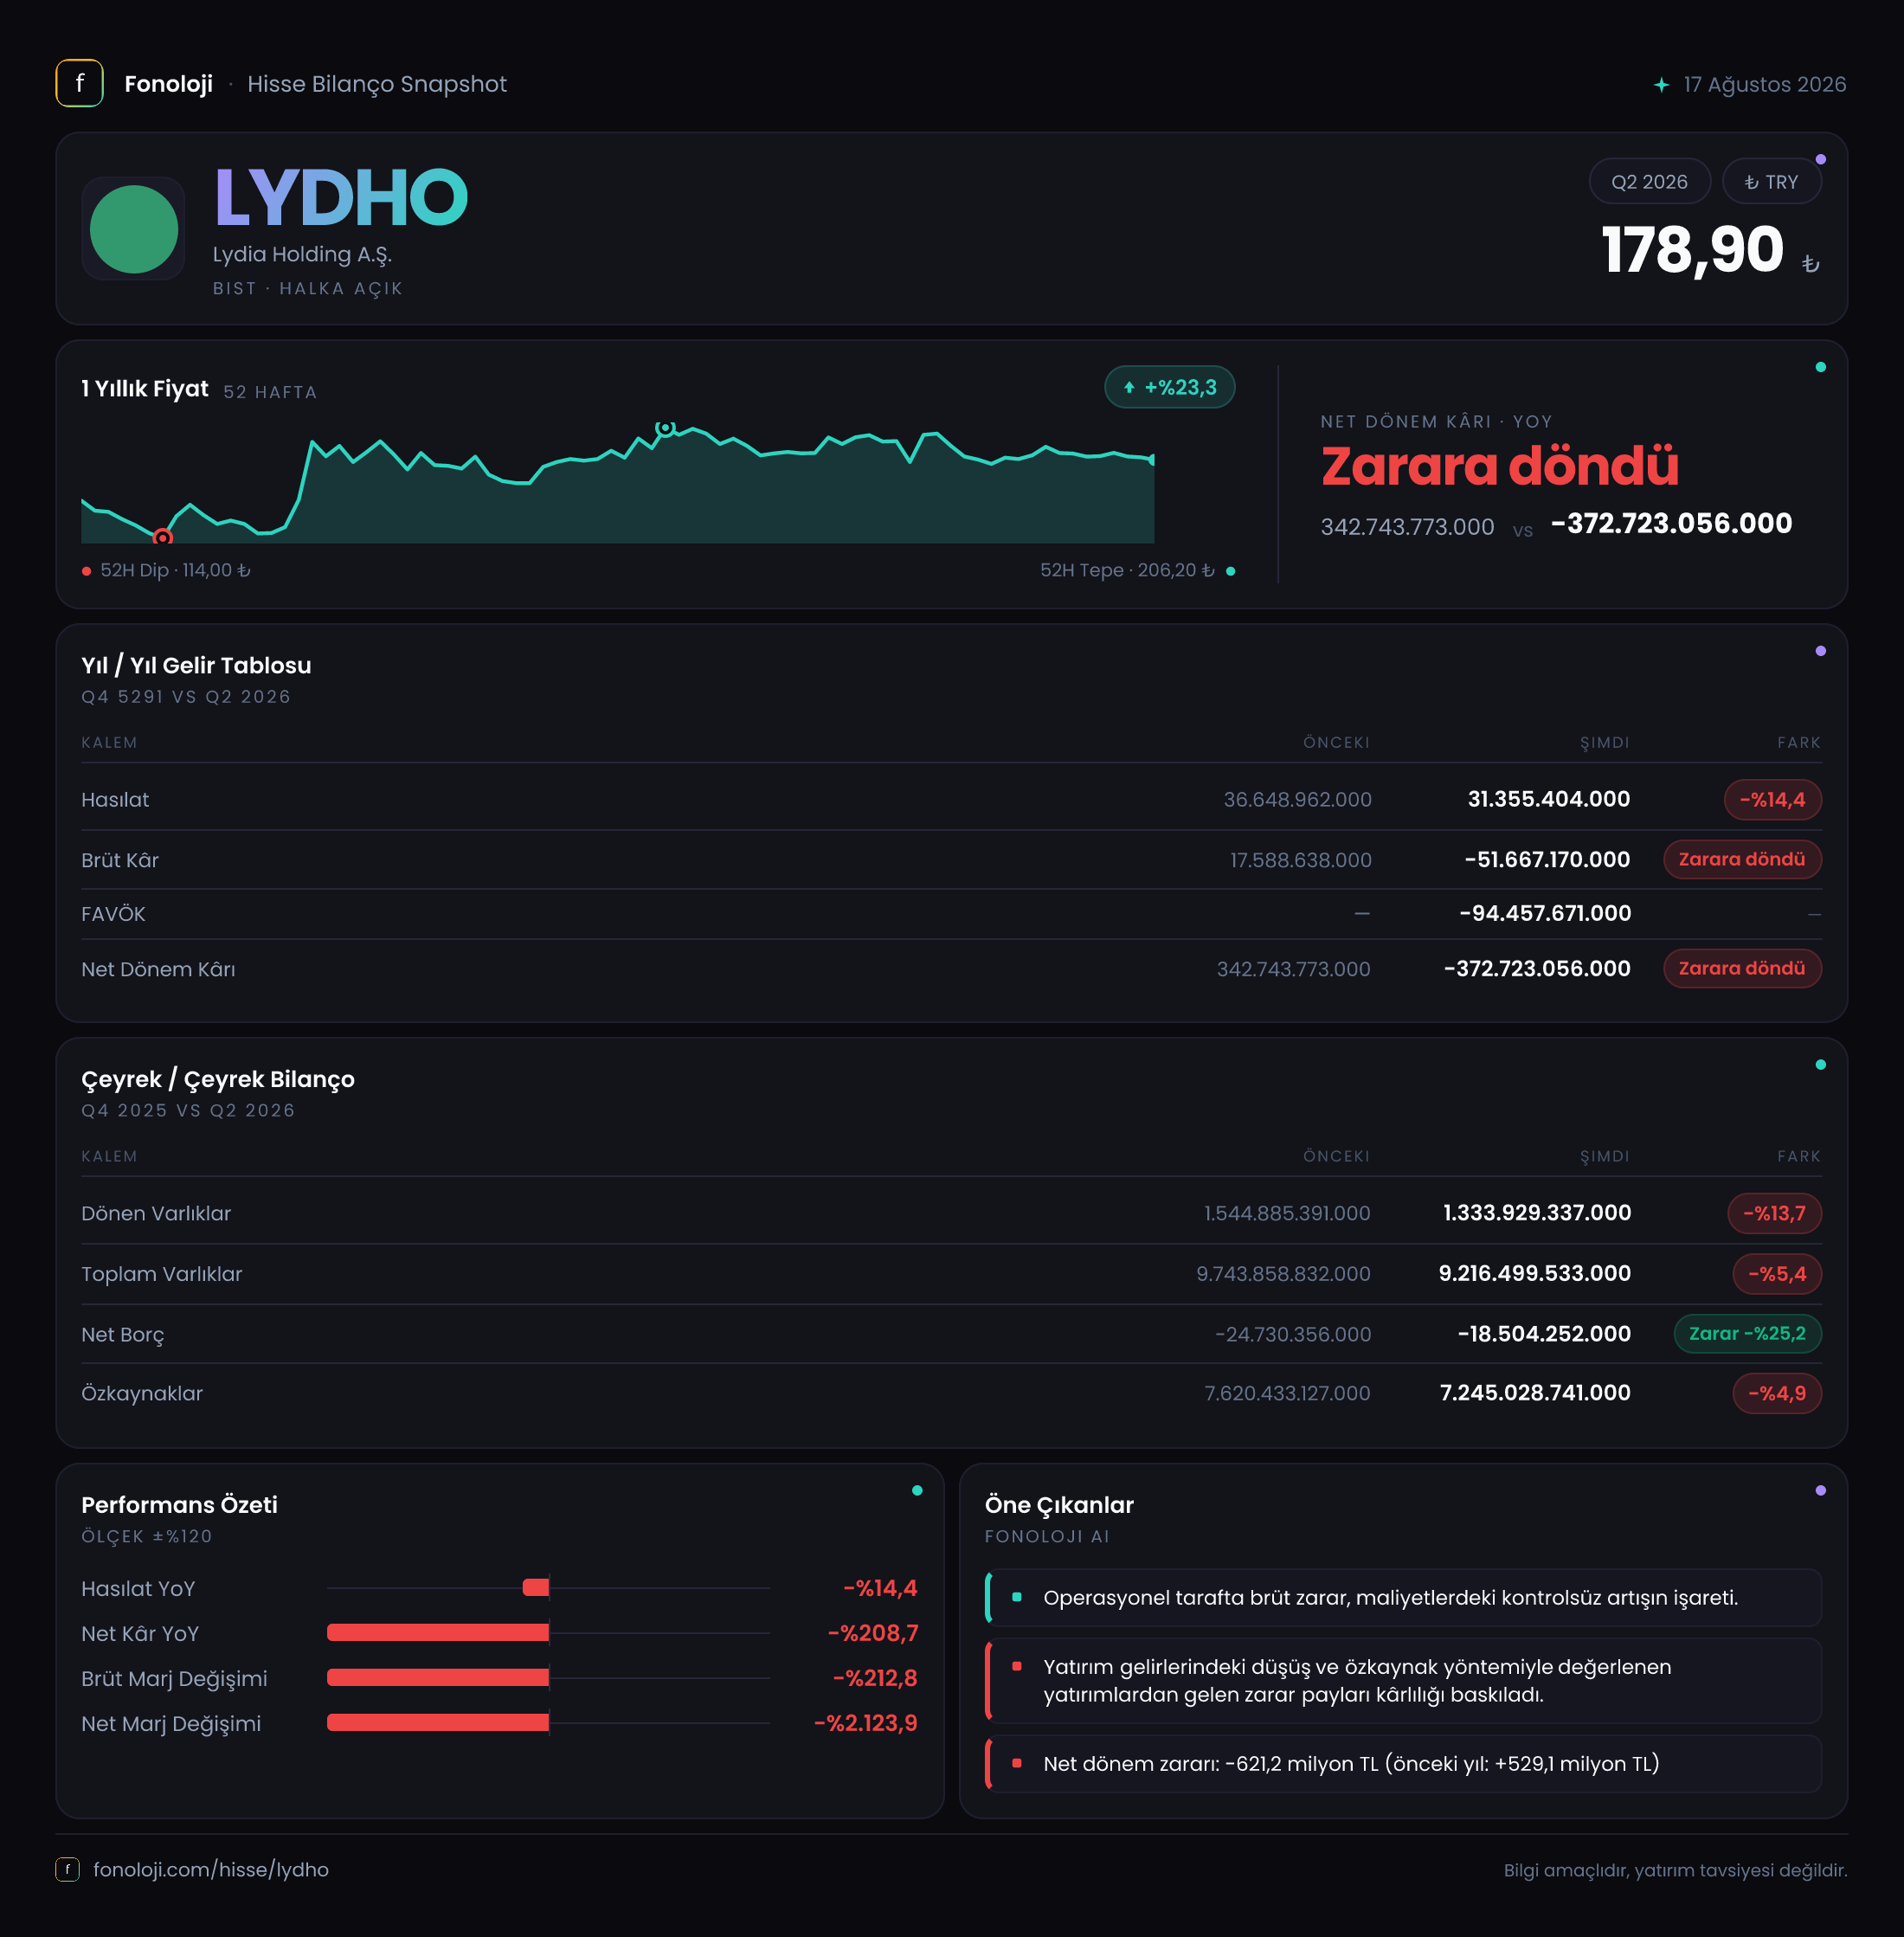Click the small footer Fonoloji logo icon
This screenshot has height=1937, width=1904.
(x=67, y=1869)
